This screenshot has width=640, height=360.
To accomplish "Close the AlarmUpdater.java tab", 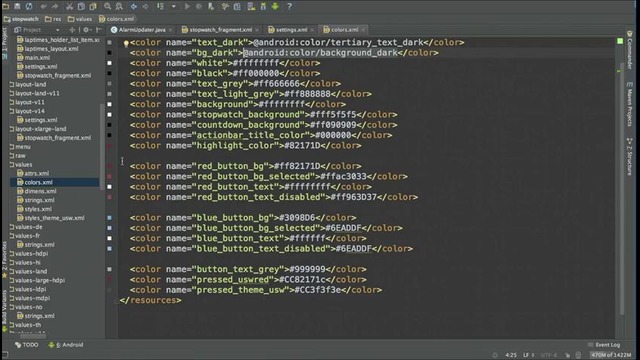I will [171, 30].
